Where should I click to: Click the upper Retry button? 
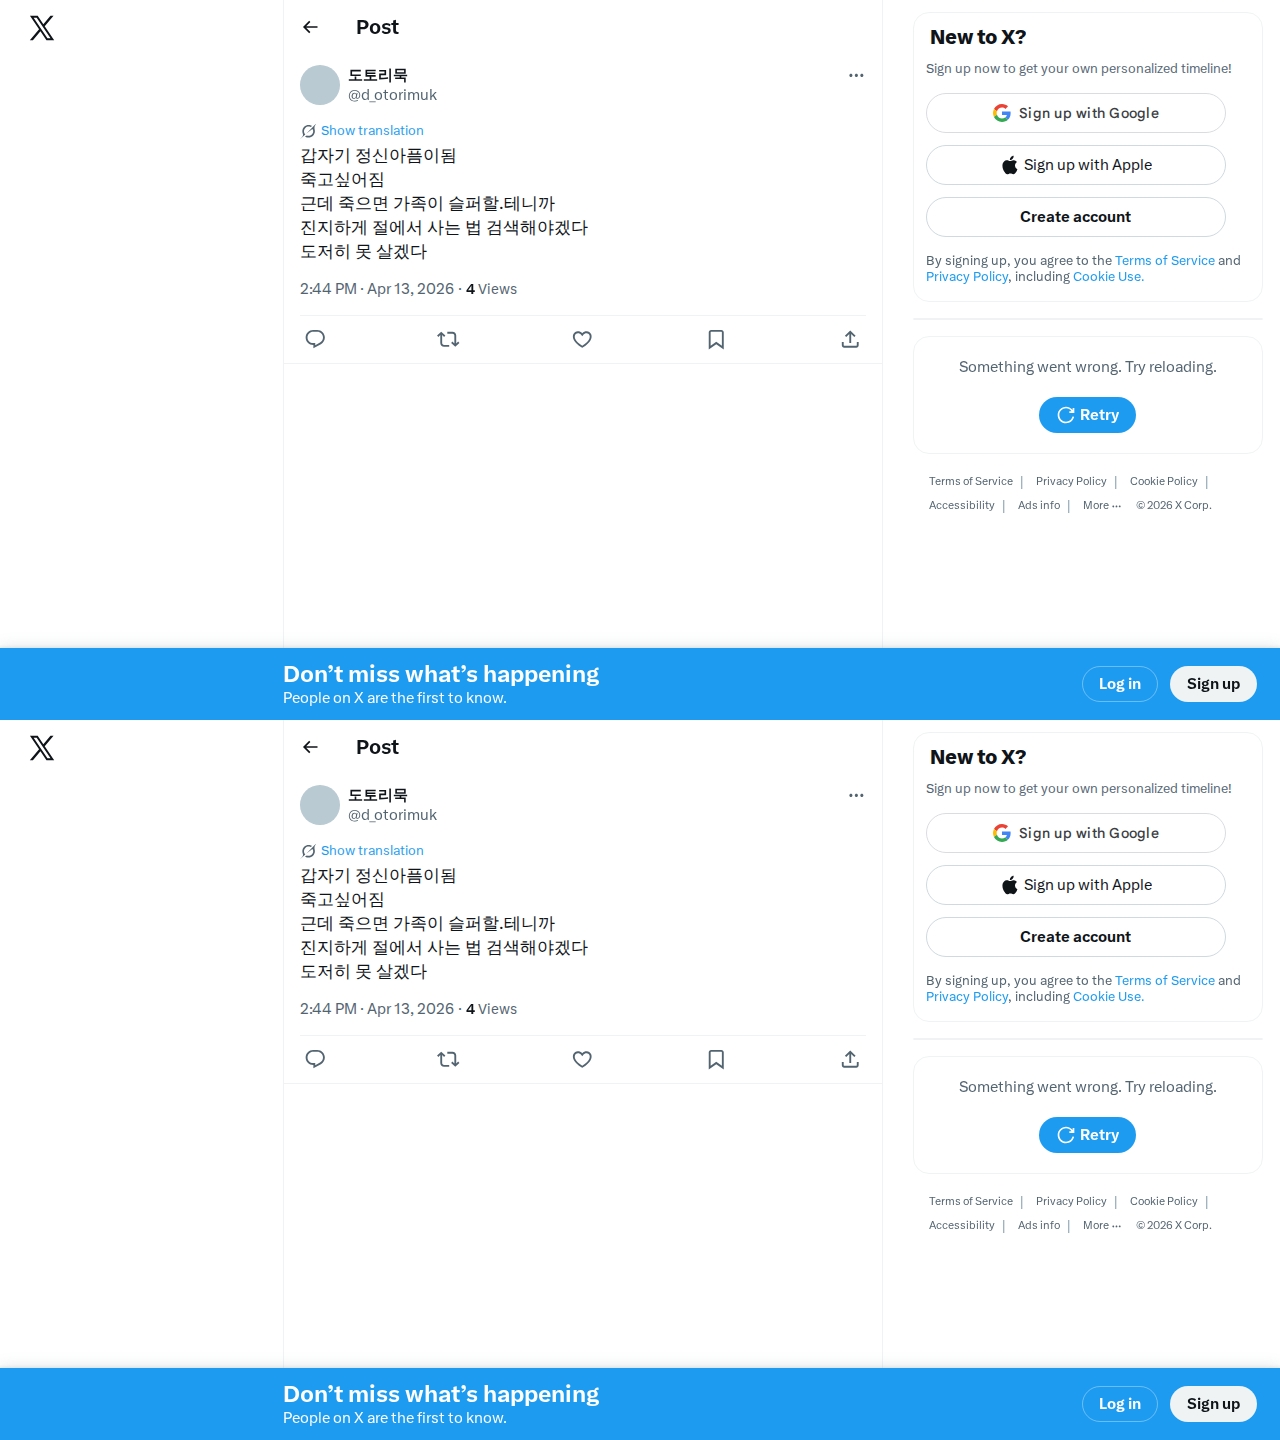(x=1087, y=415)
